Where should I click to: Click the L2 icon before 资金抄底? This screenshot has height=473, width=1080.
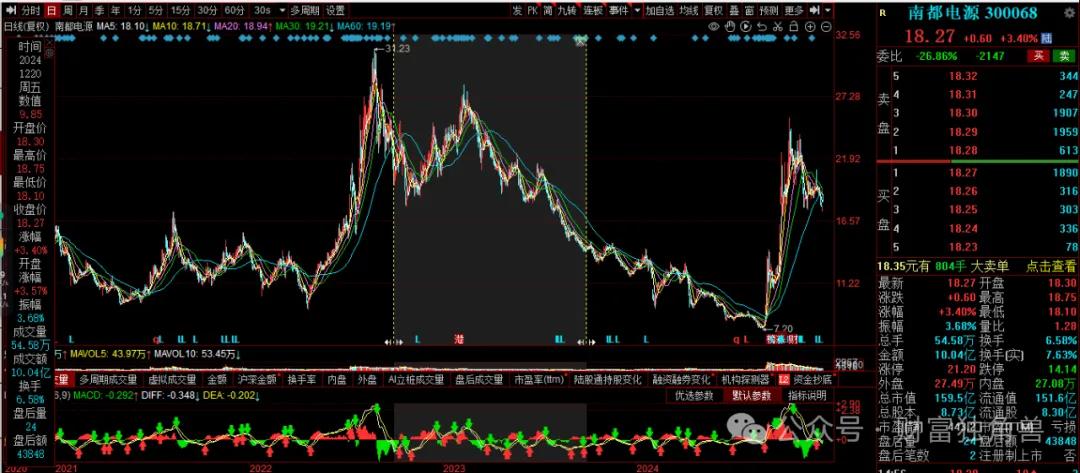pyautogui.click(x=783, y=379)
